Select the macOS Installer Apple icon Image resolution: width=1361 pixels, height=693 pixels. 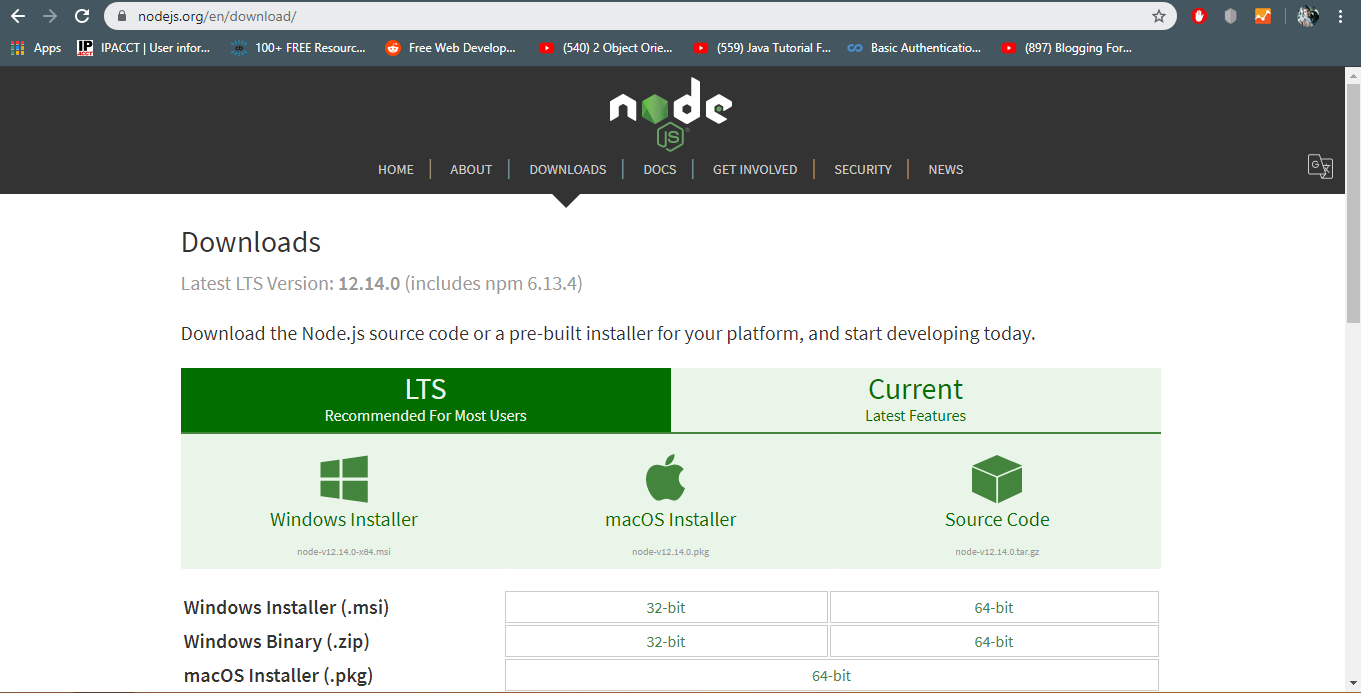[668, 477]
